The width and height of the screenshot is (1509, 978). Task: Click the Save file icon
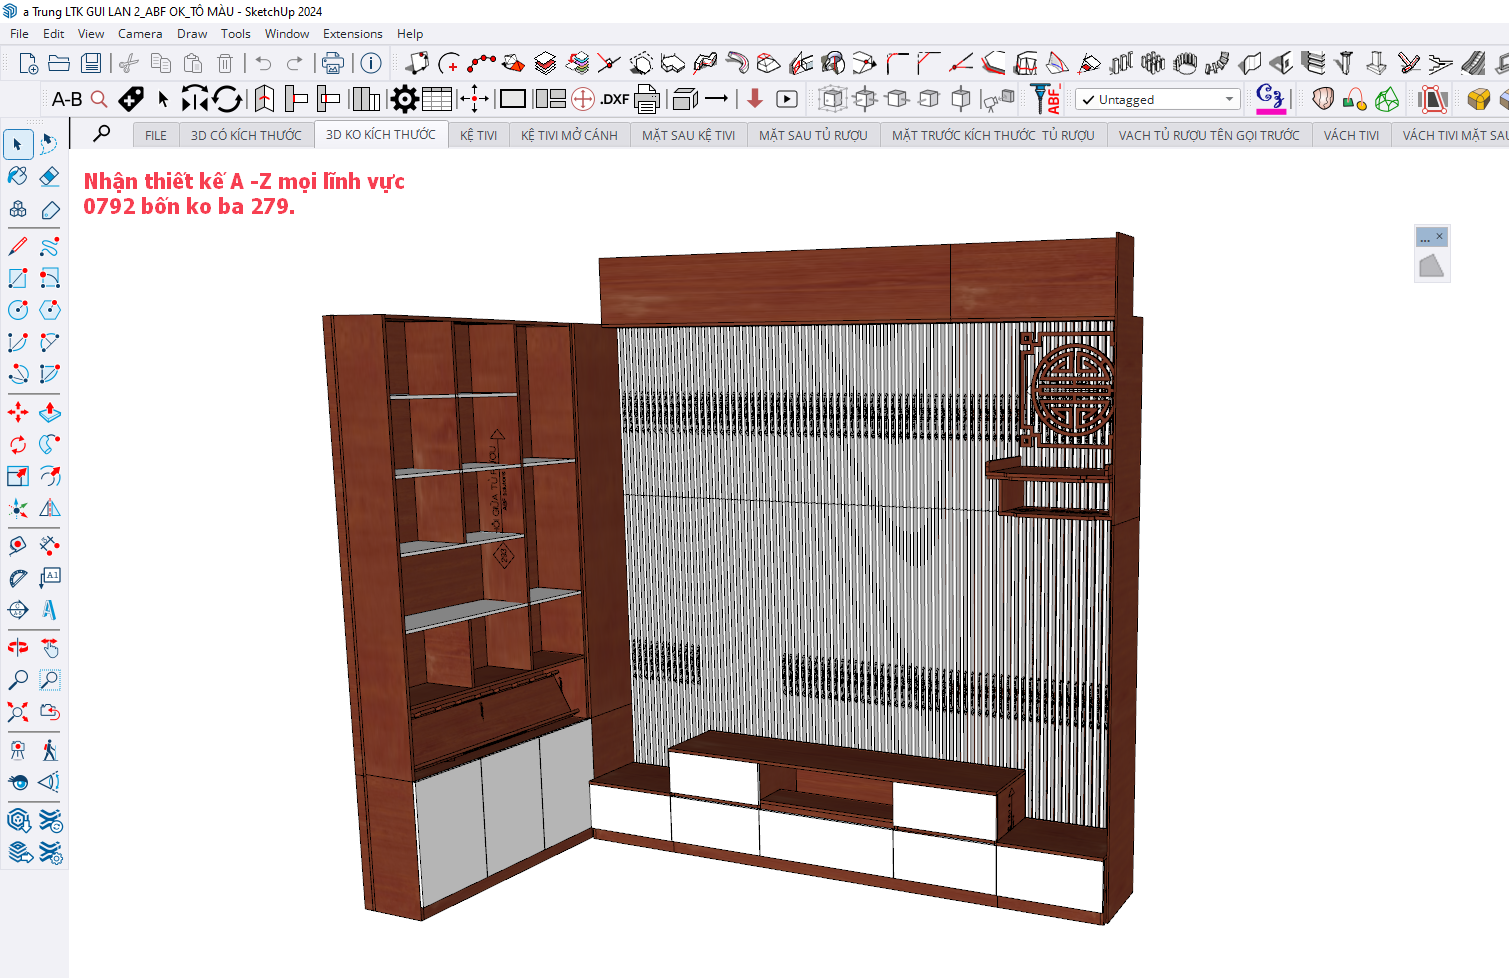tap(91, 64)
